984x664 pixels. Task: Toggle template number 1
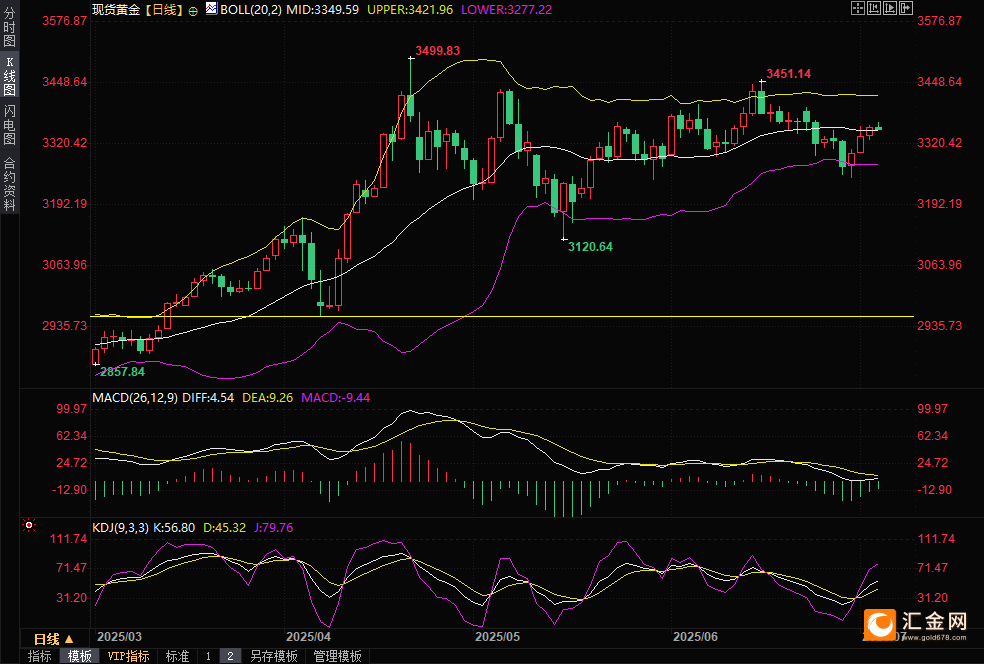(x=208, y=656)
